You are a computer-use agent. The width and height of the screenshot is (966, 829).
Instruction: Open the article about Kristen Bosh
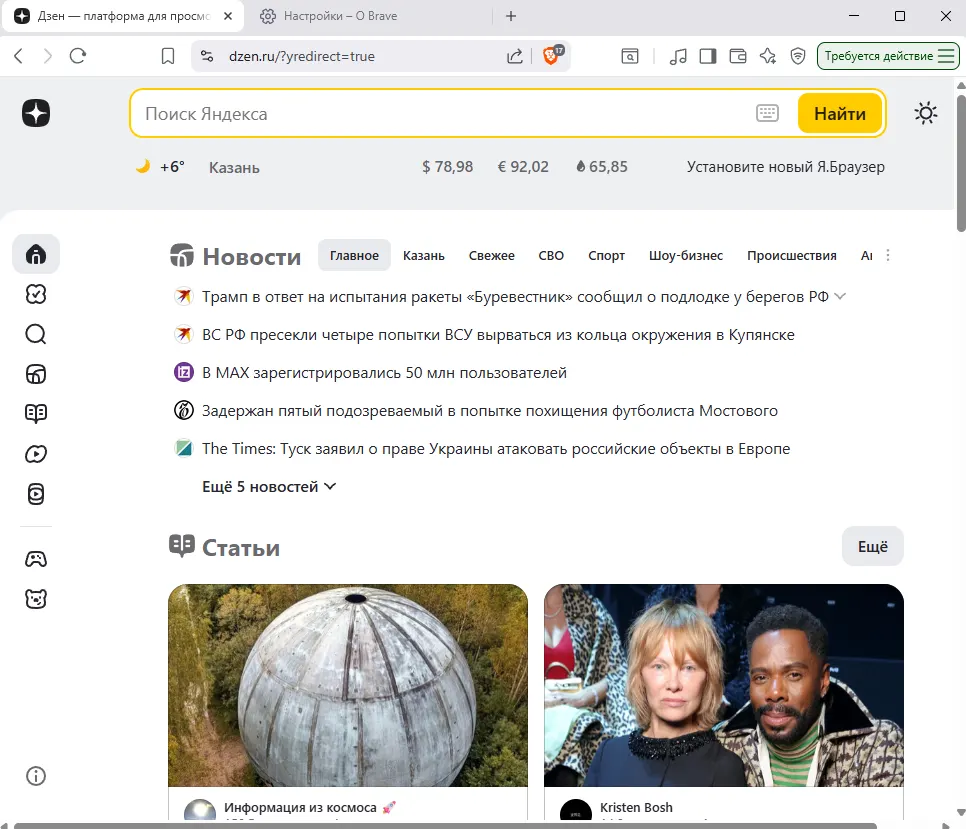[x=723, y=685]
